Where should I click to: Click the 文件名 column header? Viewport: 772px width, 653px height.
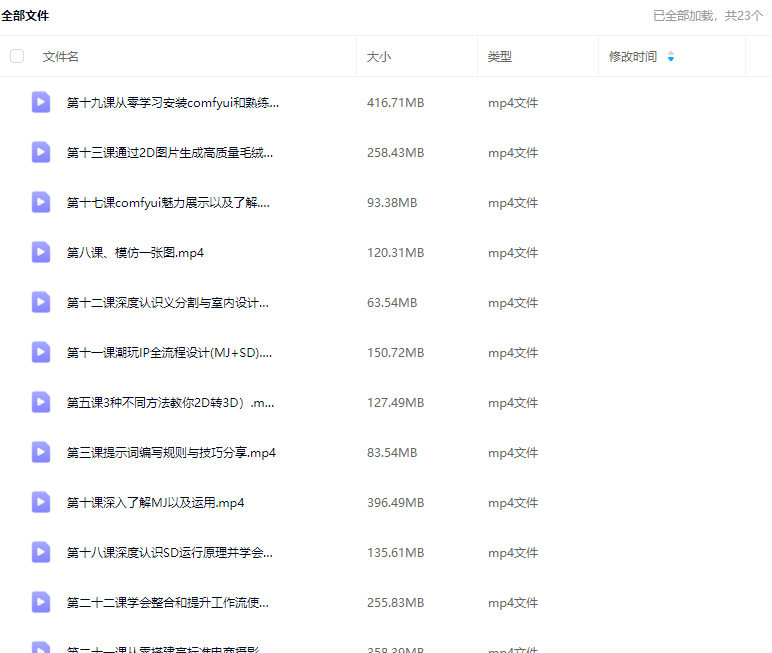click(x=61, y=57)
